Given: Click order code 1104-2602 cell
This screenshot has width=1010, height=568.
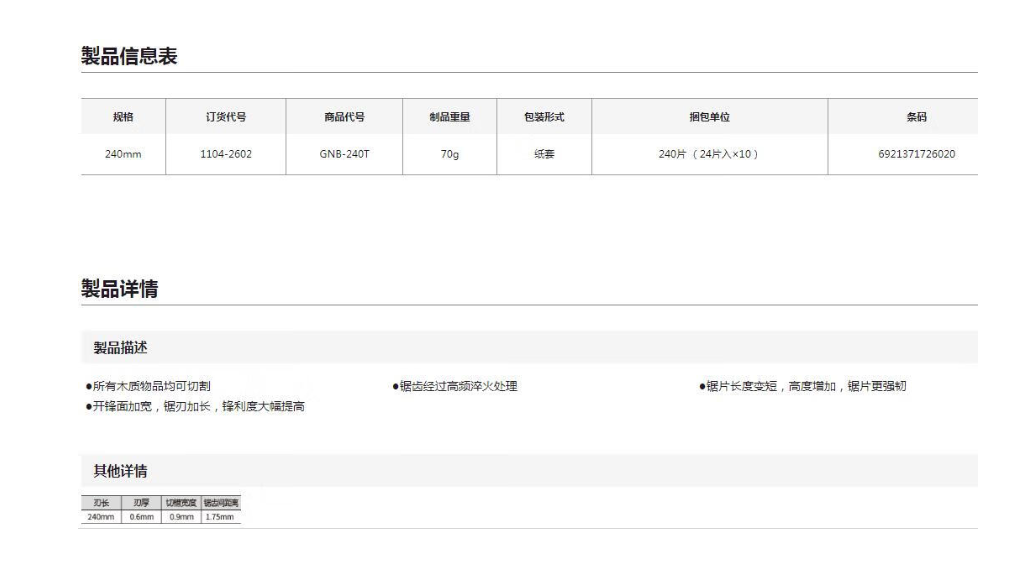Looking at the screenshot, I should (226, 154).
